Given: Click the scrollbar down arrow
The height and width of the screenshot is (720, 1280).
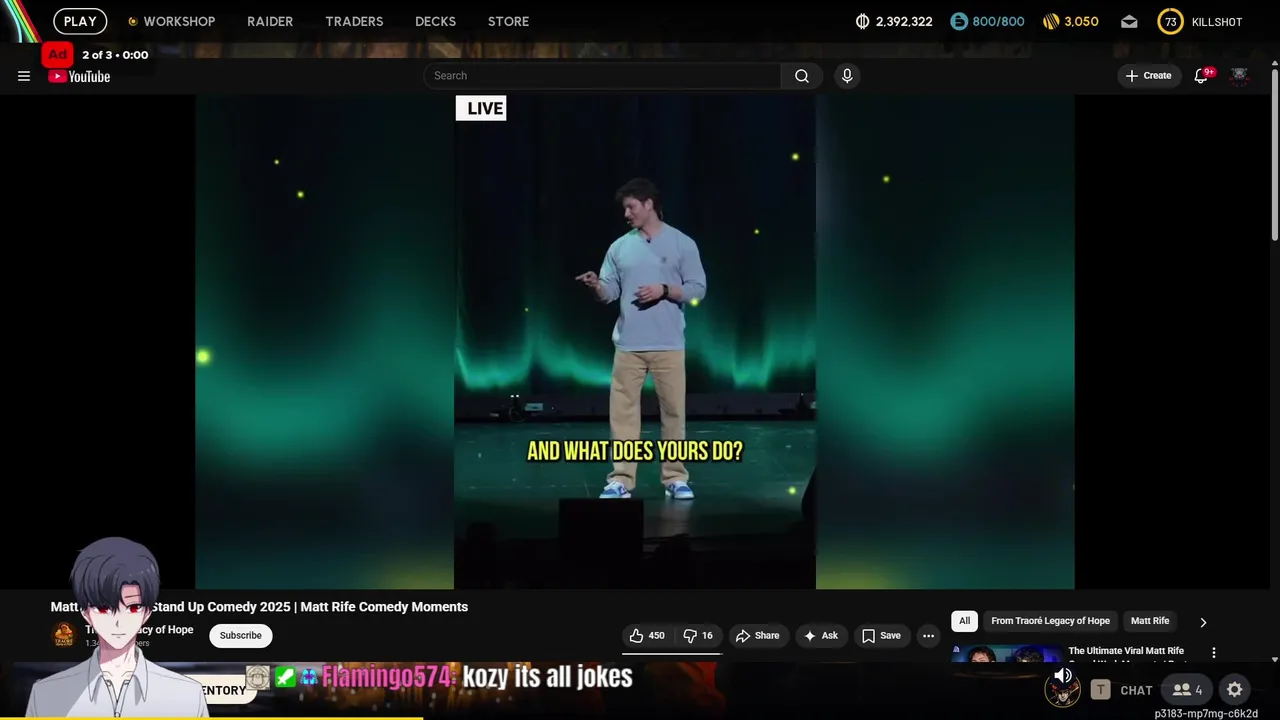Looking at the screenshot, I should [1274, 660].
